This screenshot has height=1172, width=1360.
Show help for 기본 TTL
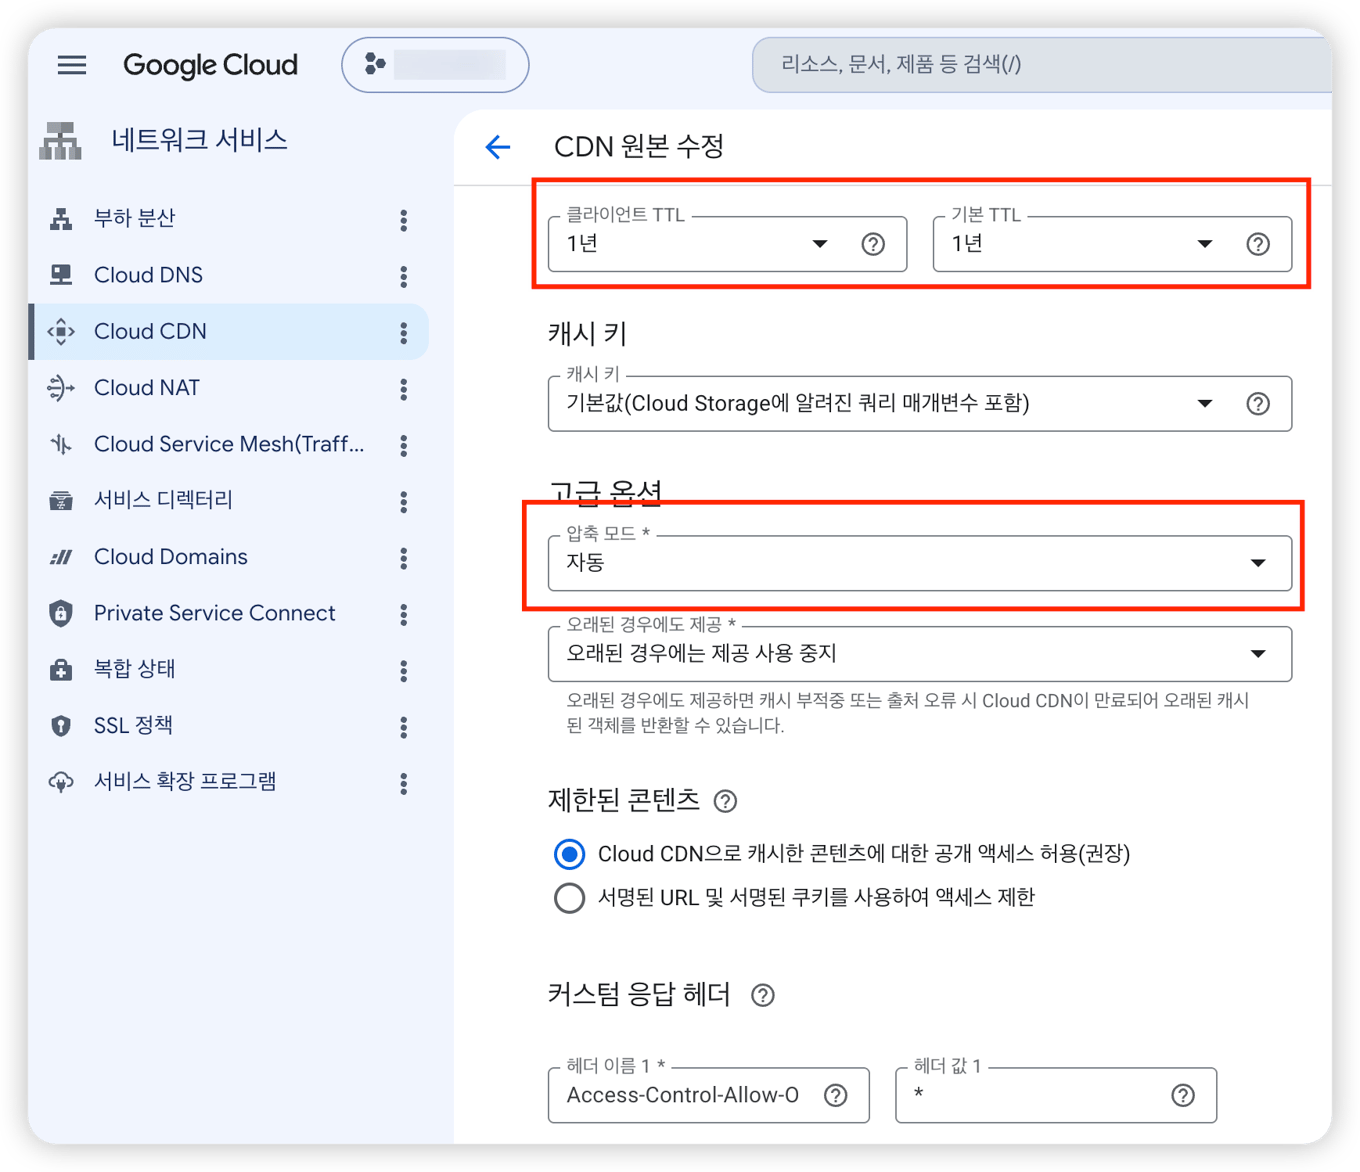pos(1258,244)
